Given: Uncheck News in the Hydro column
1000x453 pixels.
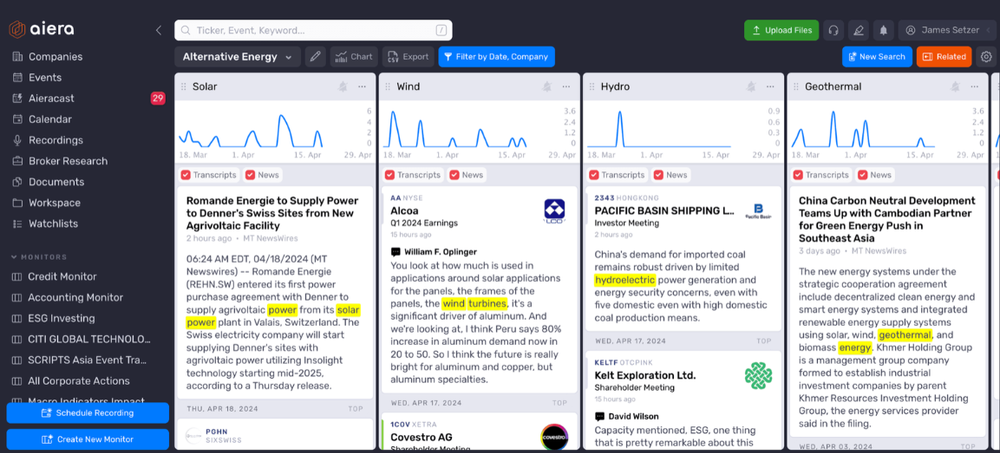Looking at the screenshot, I should pos(658,175).
